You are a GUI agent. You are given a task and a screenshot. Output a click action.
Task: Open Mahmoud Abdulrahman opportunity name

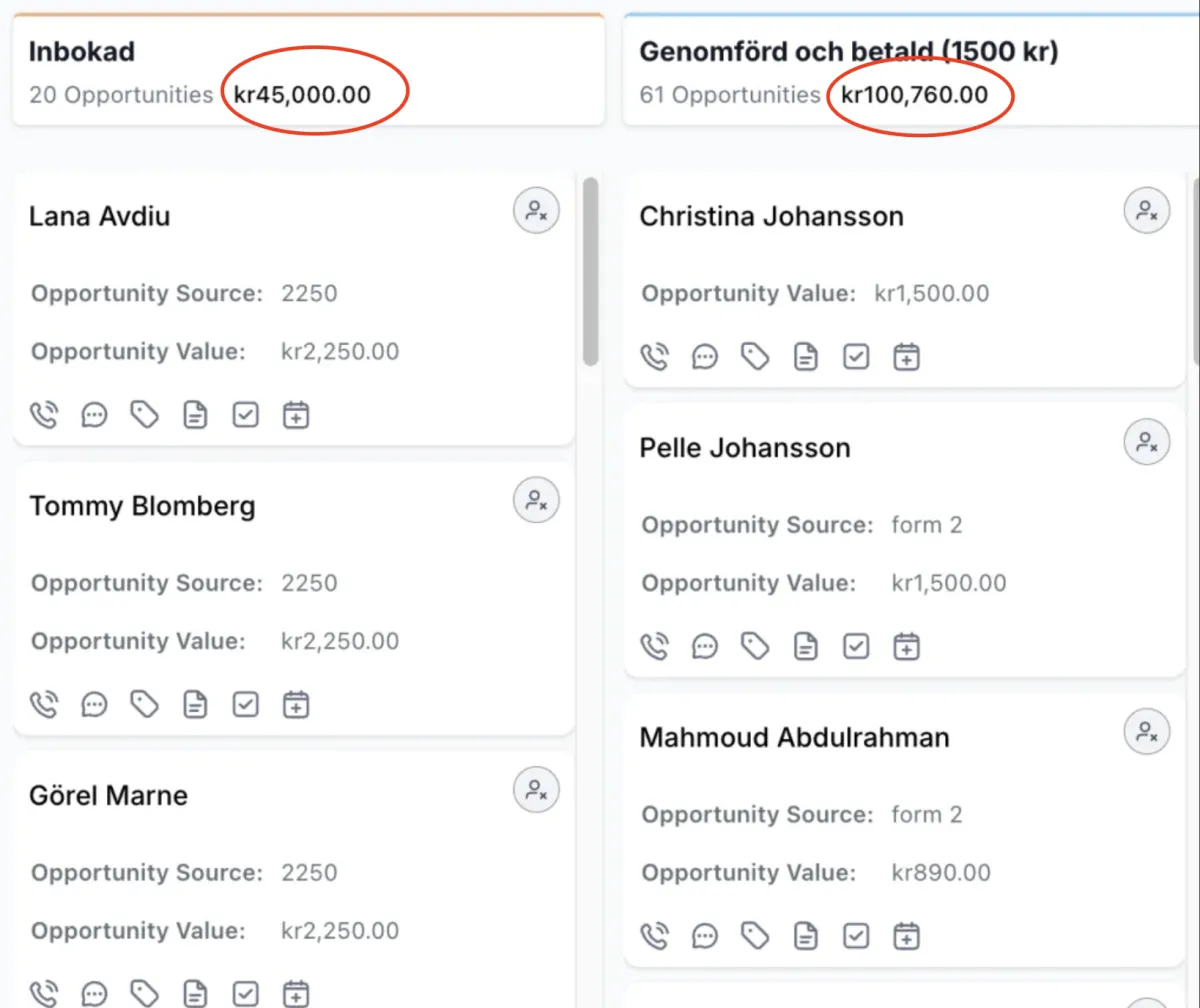click(x=794, y=738)
